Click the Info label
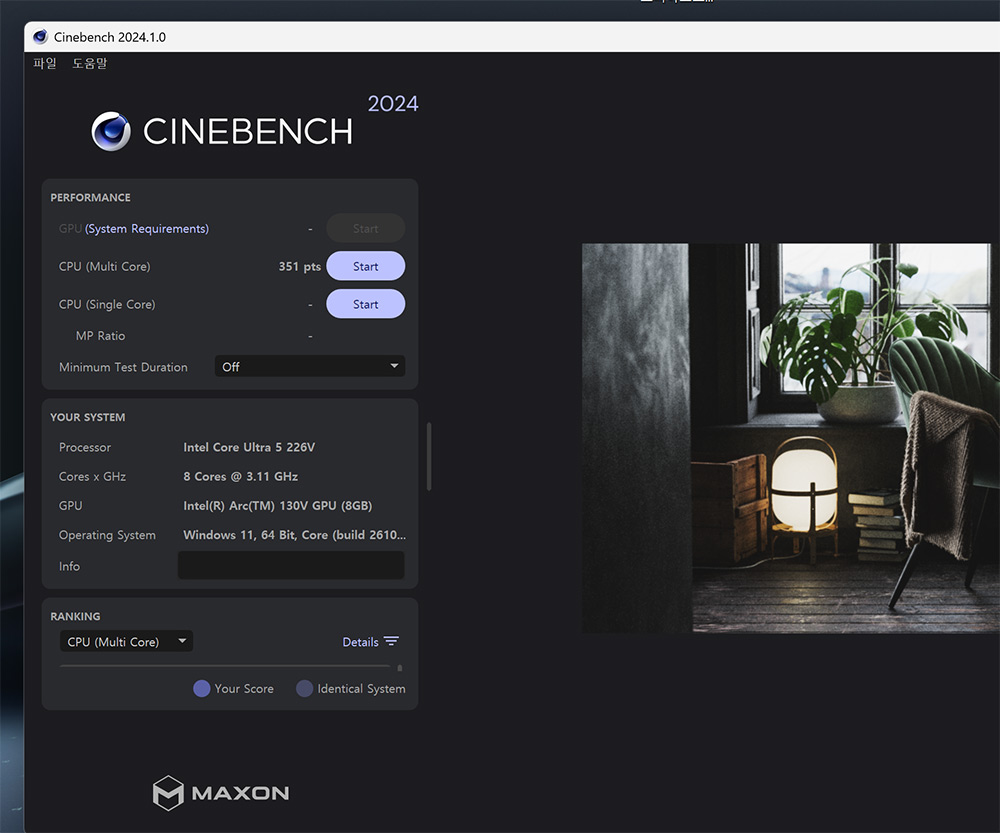 tap(70, 566)
